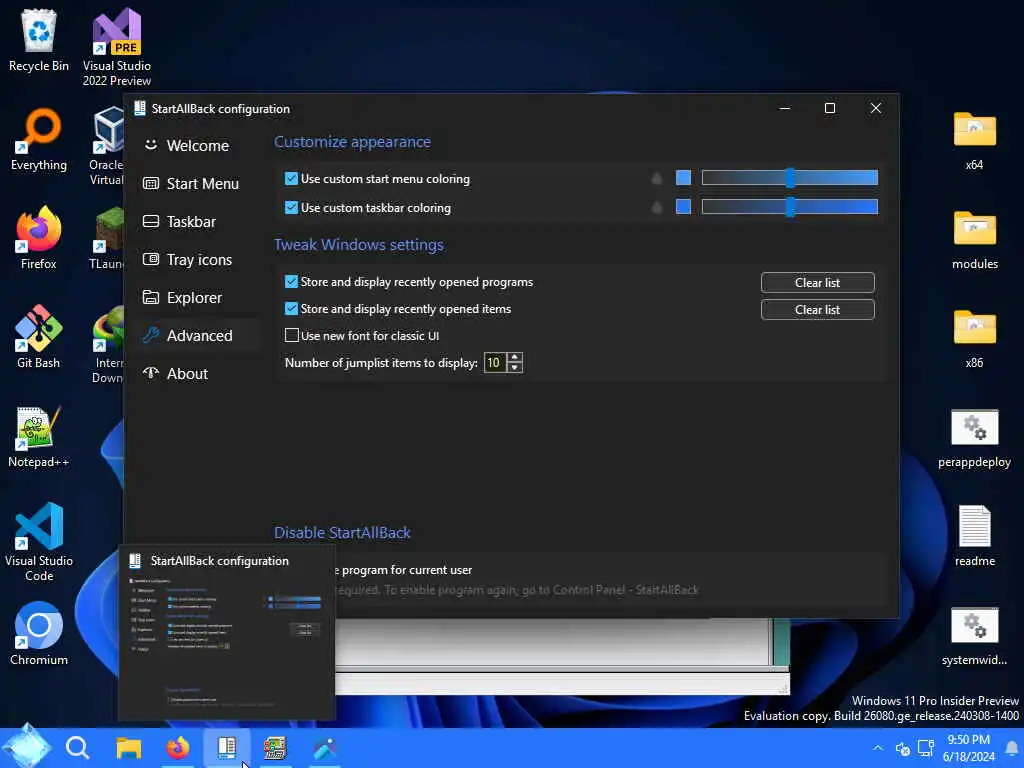The image size is (1024, 768).
Task: Open taskbar Search icon
Action: coord(78,747)
